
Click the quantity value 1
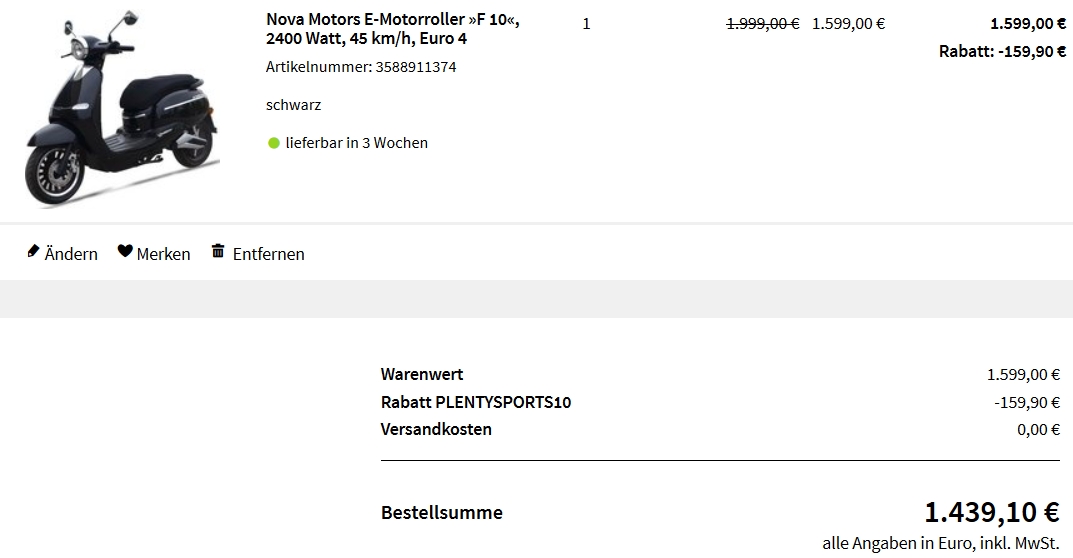tap(586, 24)
